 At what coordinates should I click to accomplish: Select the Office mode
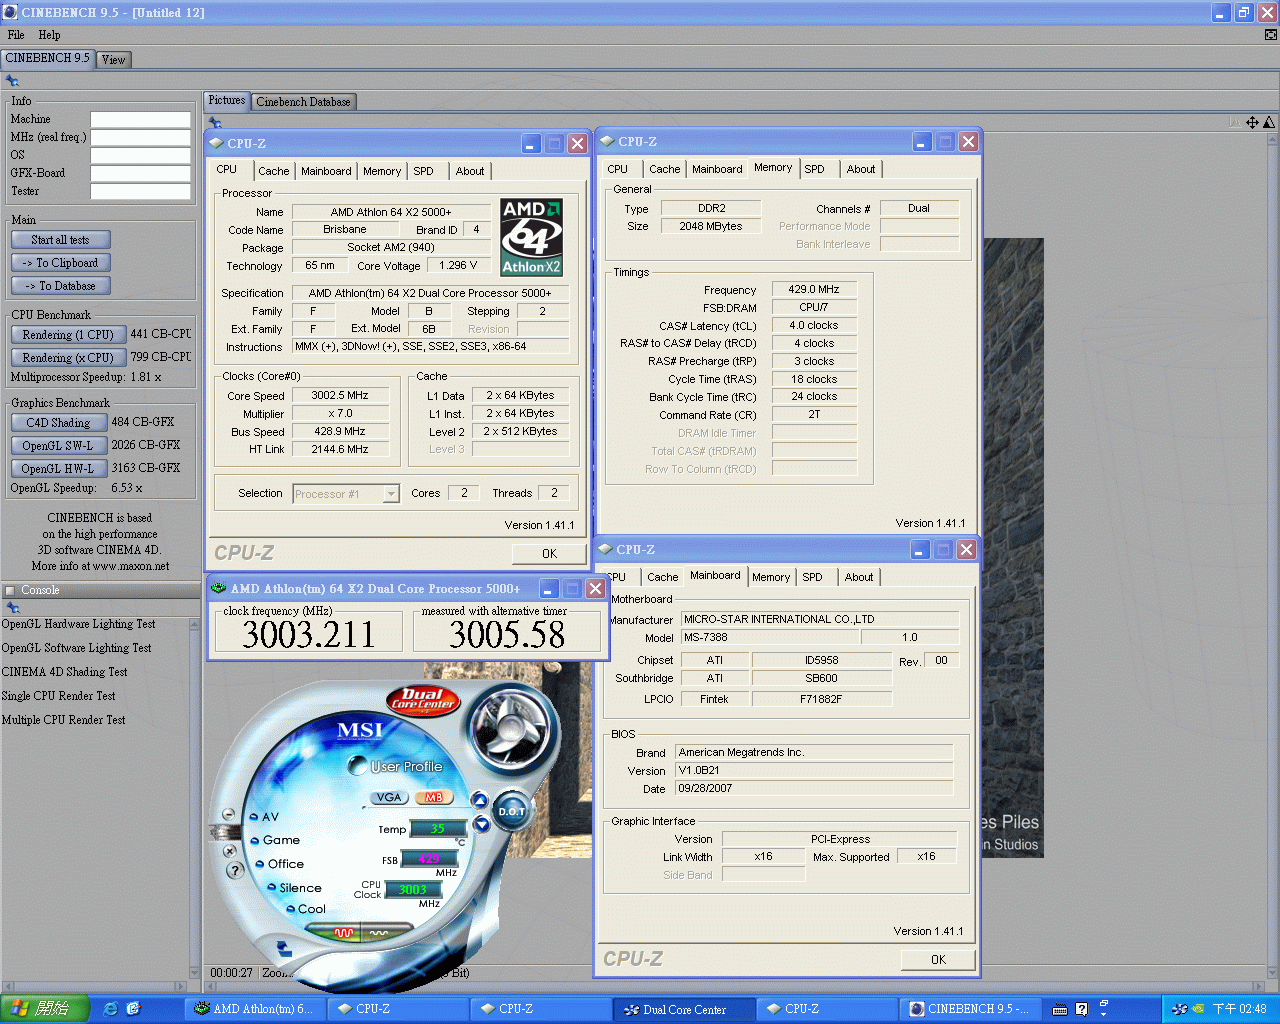pyautogui.click(x=279, y=864)
